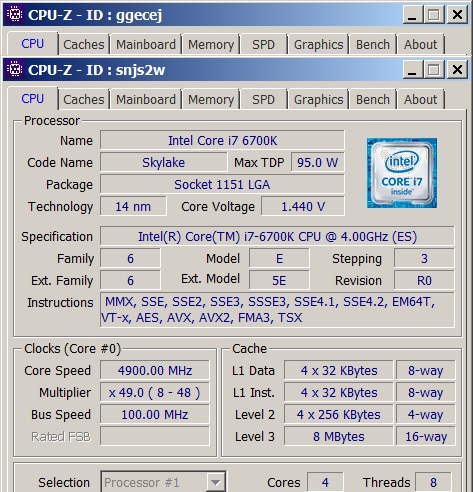Screen dimensions: 473x492
Task: Open the Caches tab in the snjs2w window
Action: [84, 99]
